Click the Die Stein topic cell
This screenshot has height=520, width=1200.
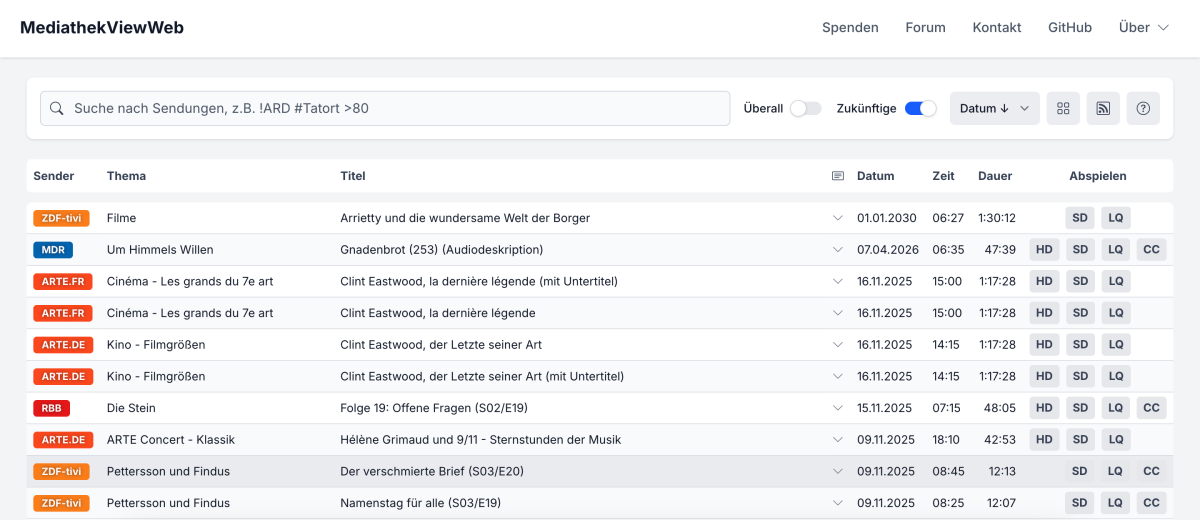click(131, 408)
